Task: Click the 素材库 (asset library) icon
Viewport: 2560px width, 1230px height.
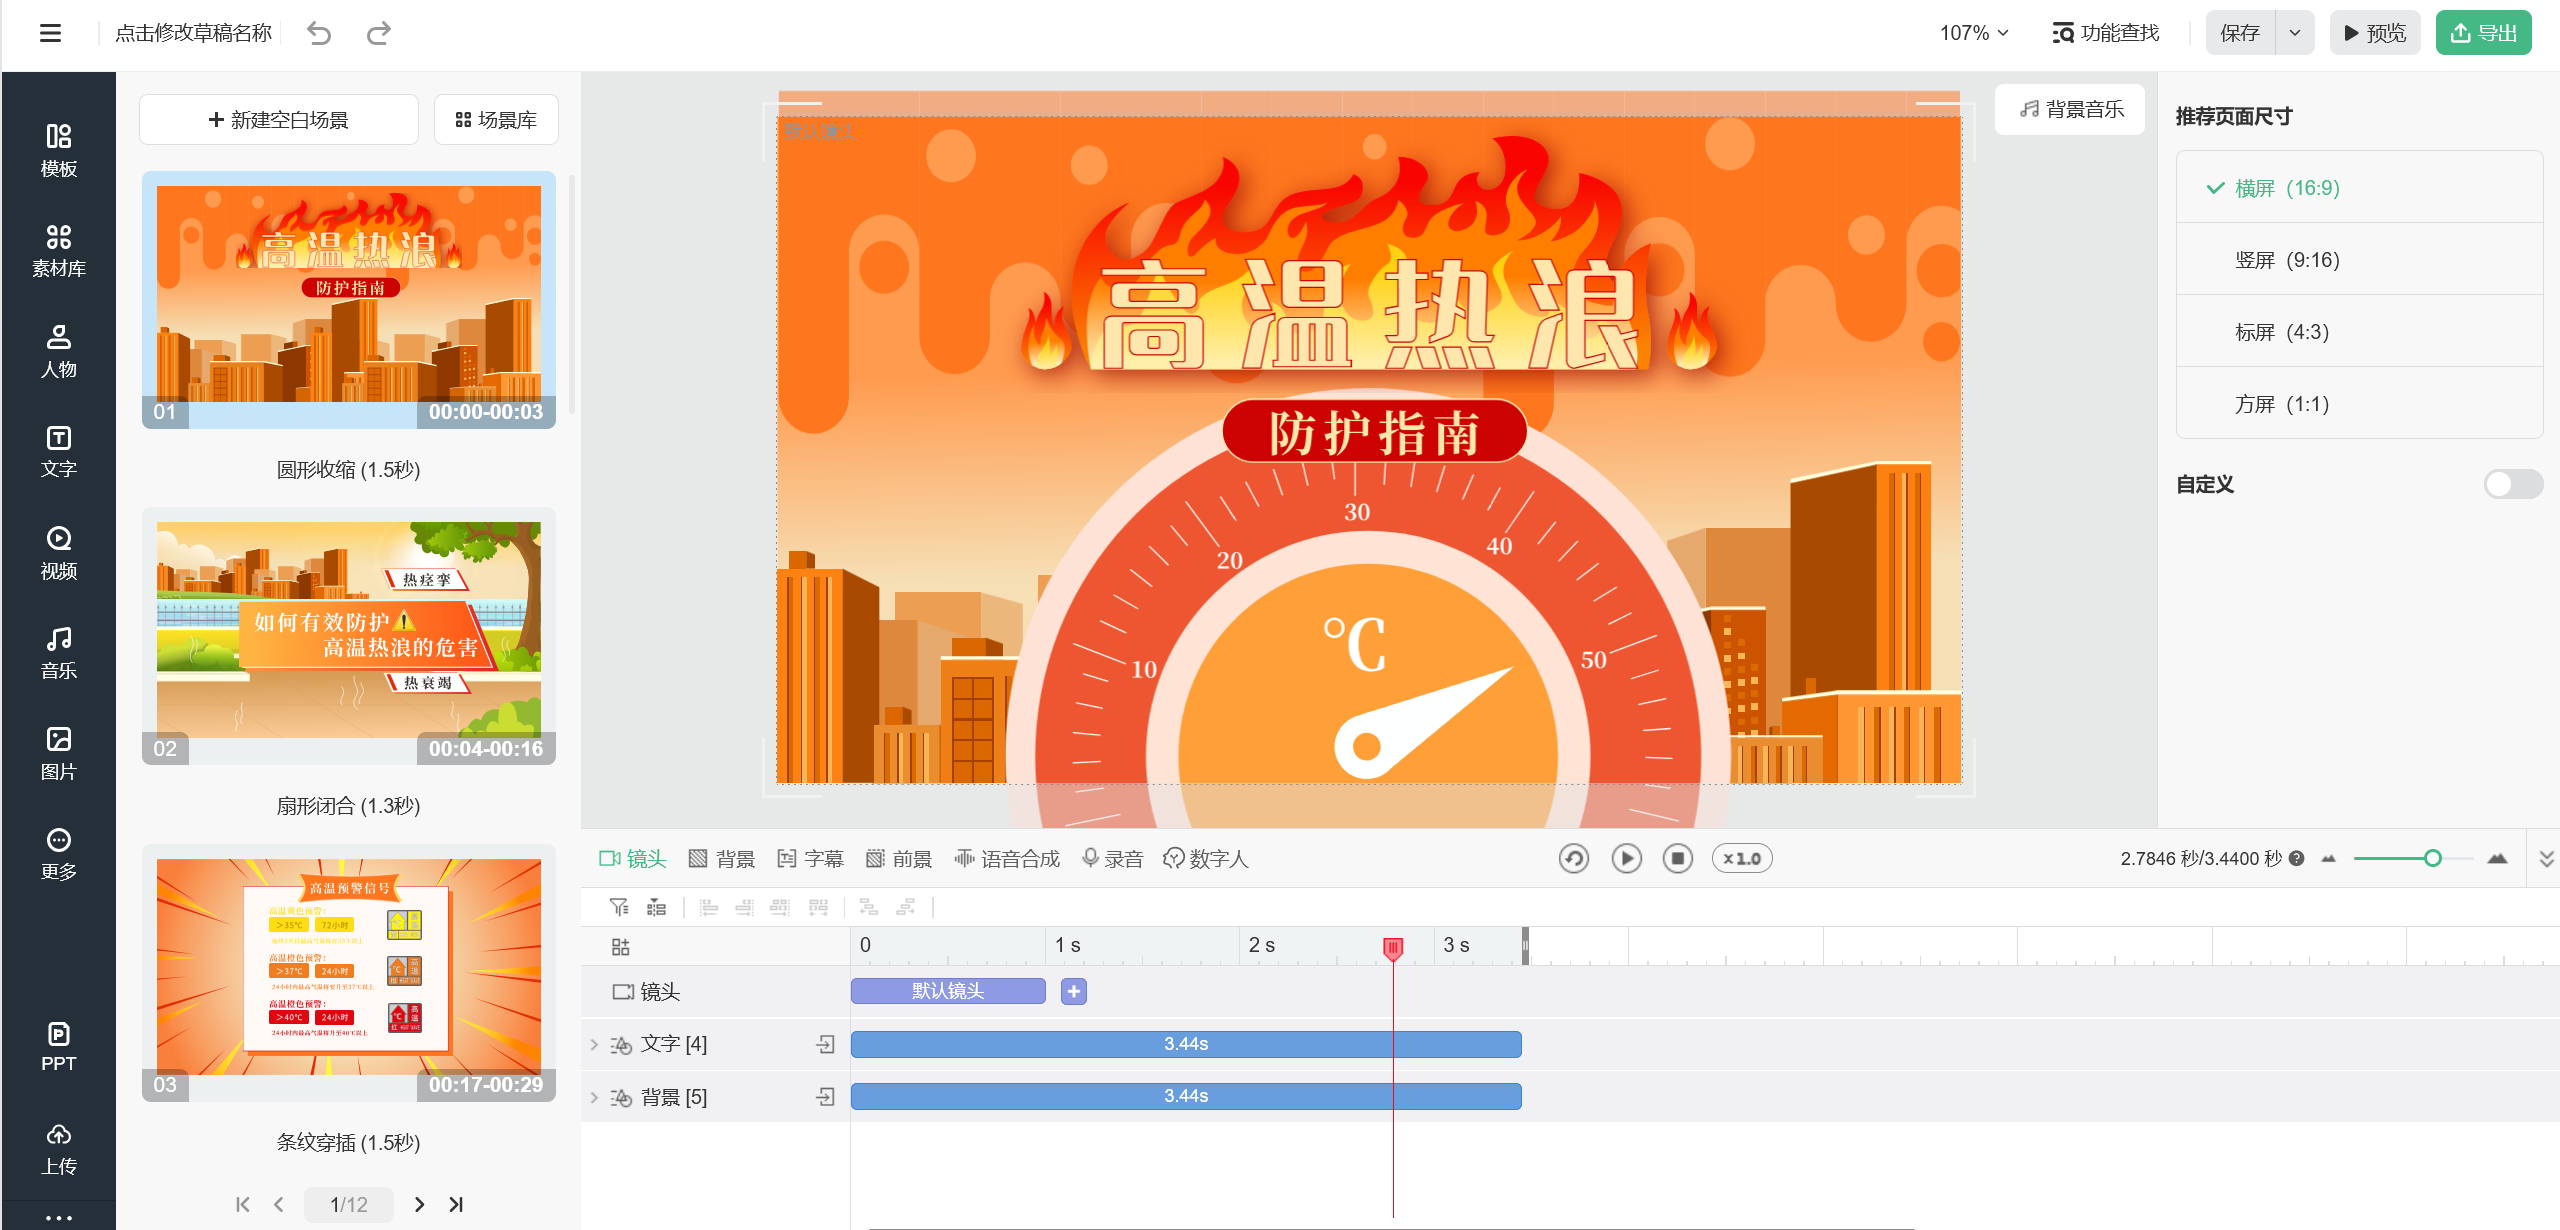Action: pyautogui.click(x=59, y=250)
